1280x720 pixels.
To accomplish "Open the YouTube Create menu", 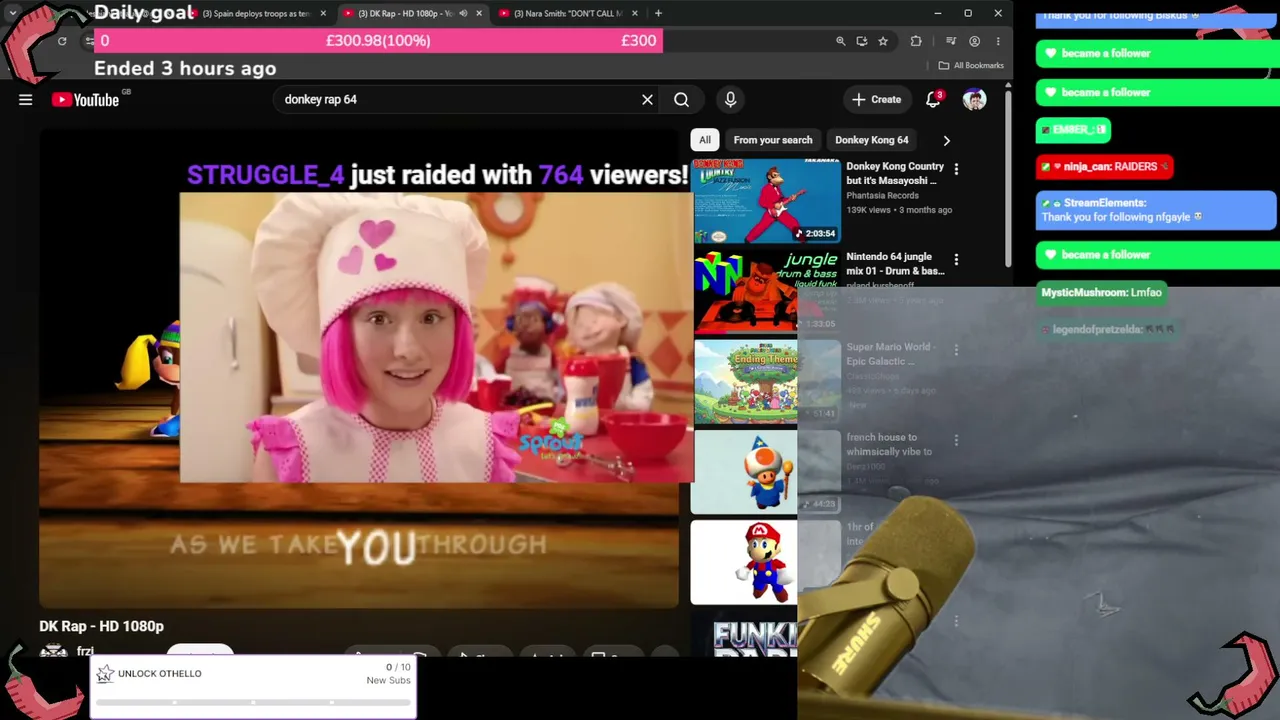I will coord(876,99).
